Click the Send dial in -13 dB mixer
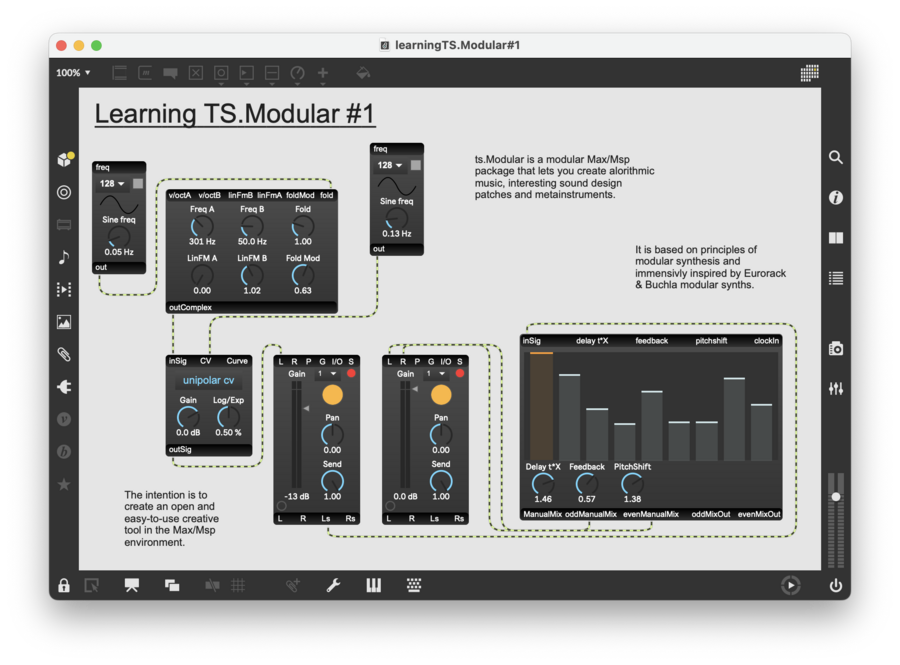The height and width of the screenshot is (665, 900). pos(332,481)
